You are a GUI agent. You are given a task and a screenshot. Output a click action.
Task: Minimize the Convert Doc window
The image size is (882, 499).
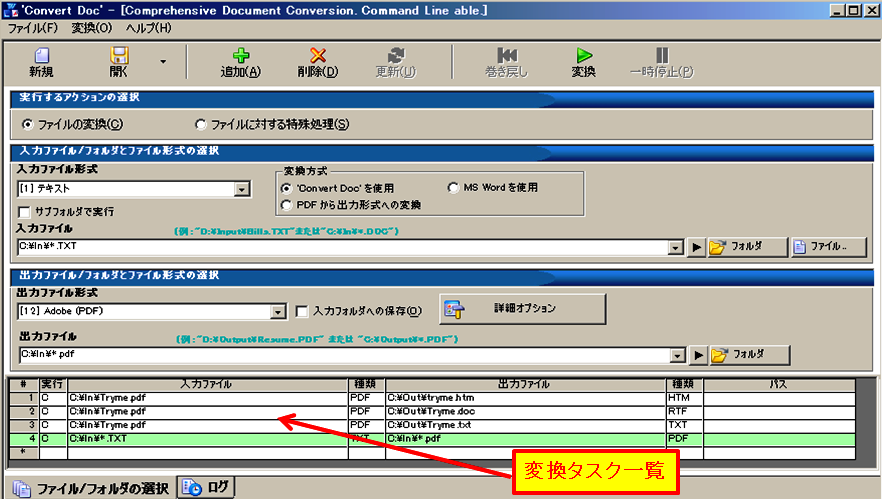838,10
